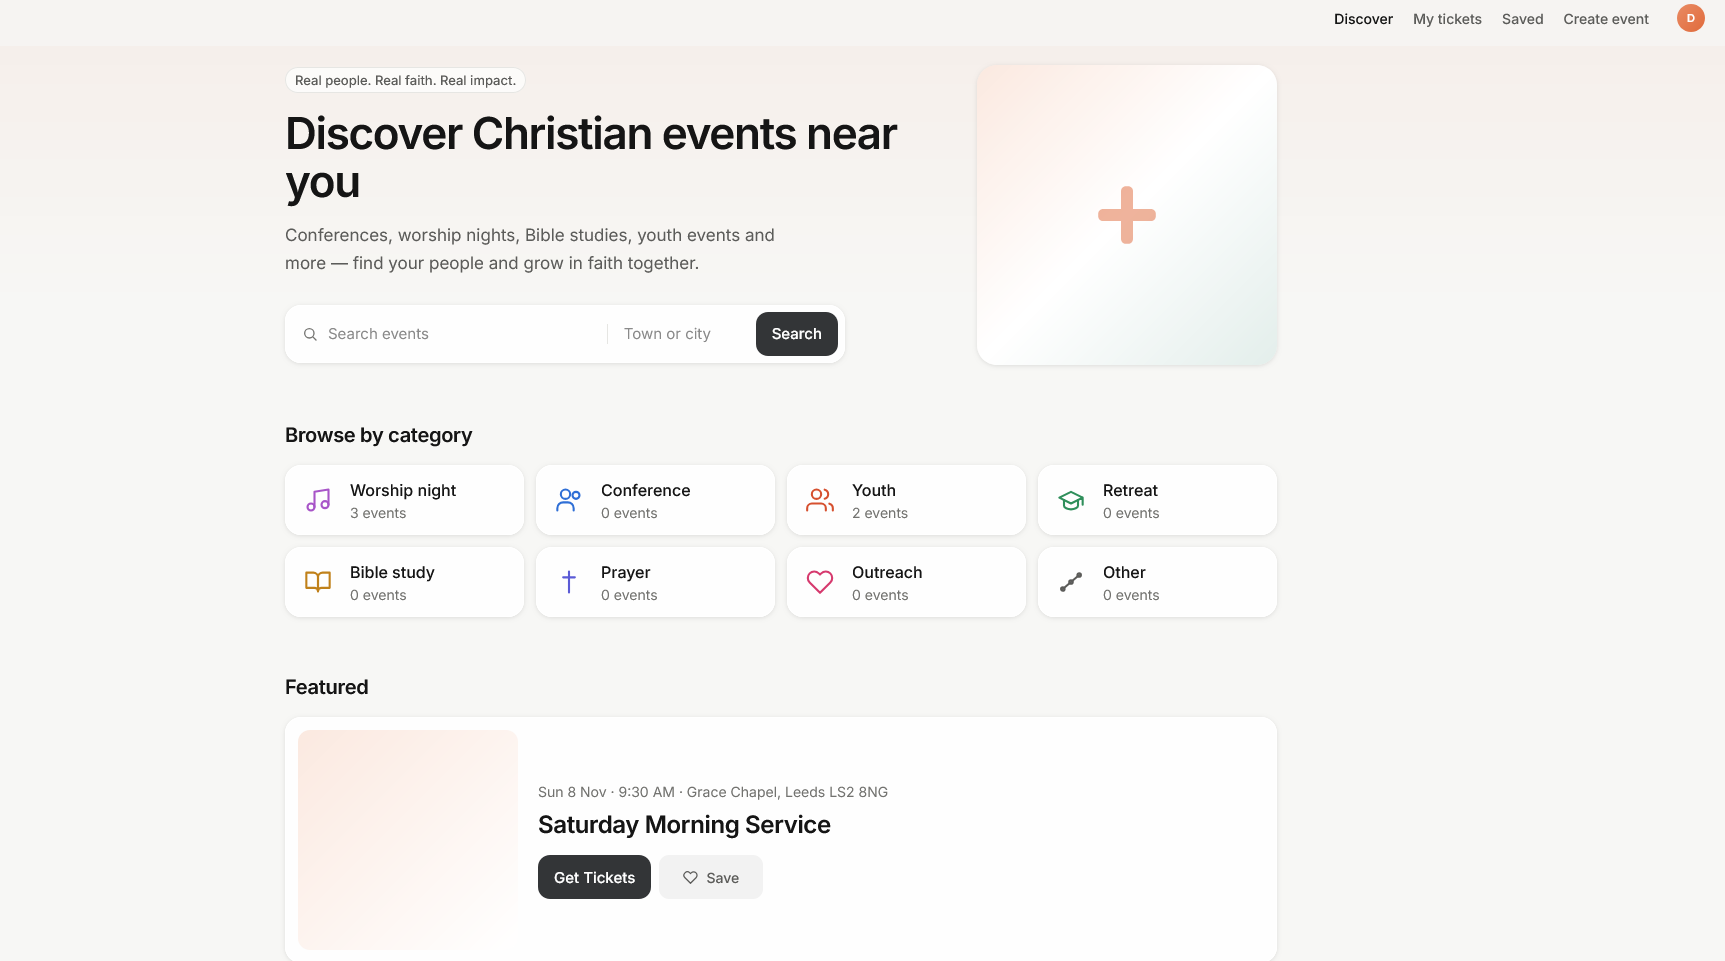Viewport: 1725px width, 961px height.
Task: Click the Other category icon
Action: click(1071, 582)
